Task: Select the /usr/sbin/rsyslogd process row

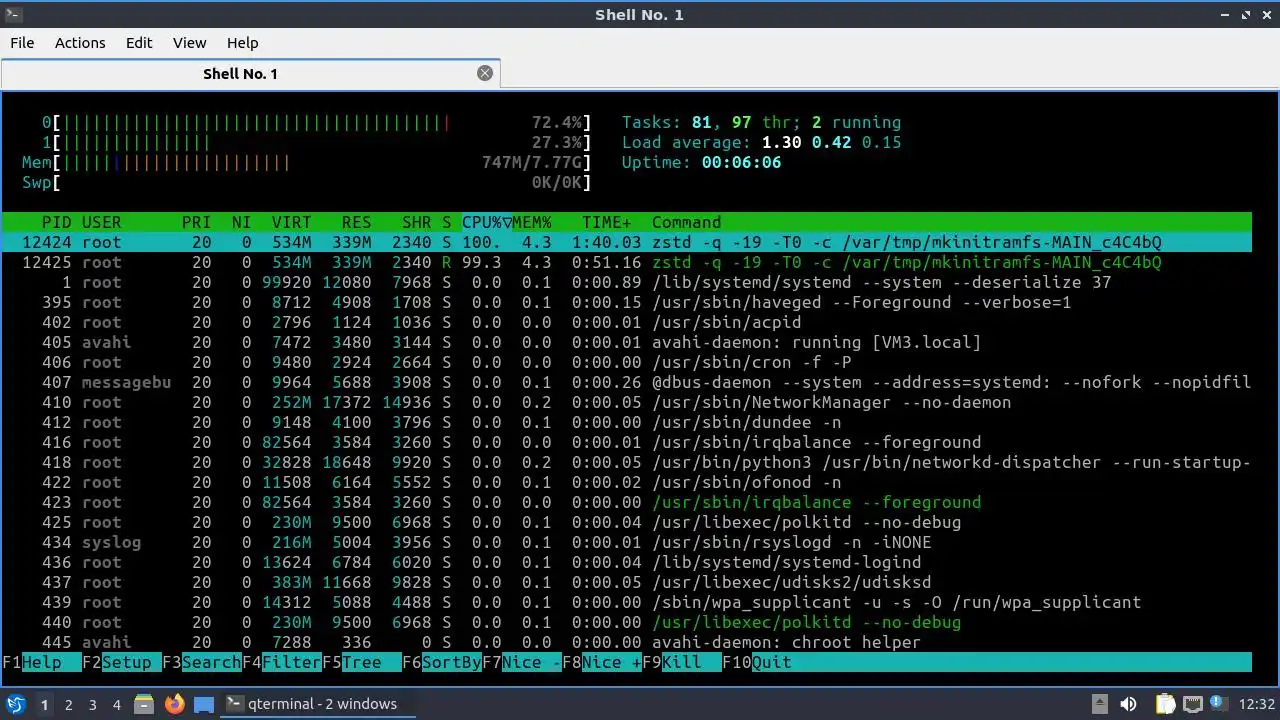Action: click(627, 542)
